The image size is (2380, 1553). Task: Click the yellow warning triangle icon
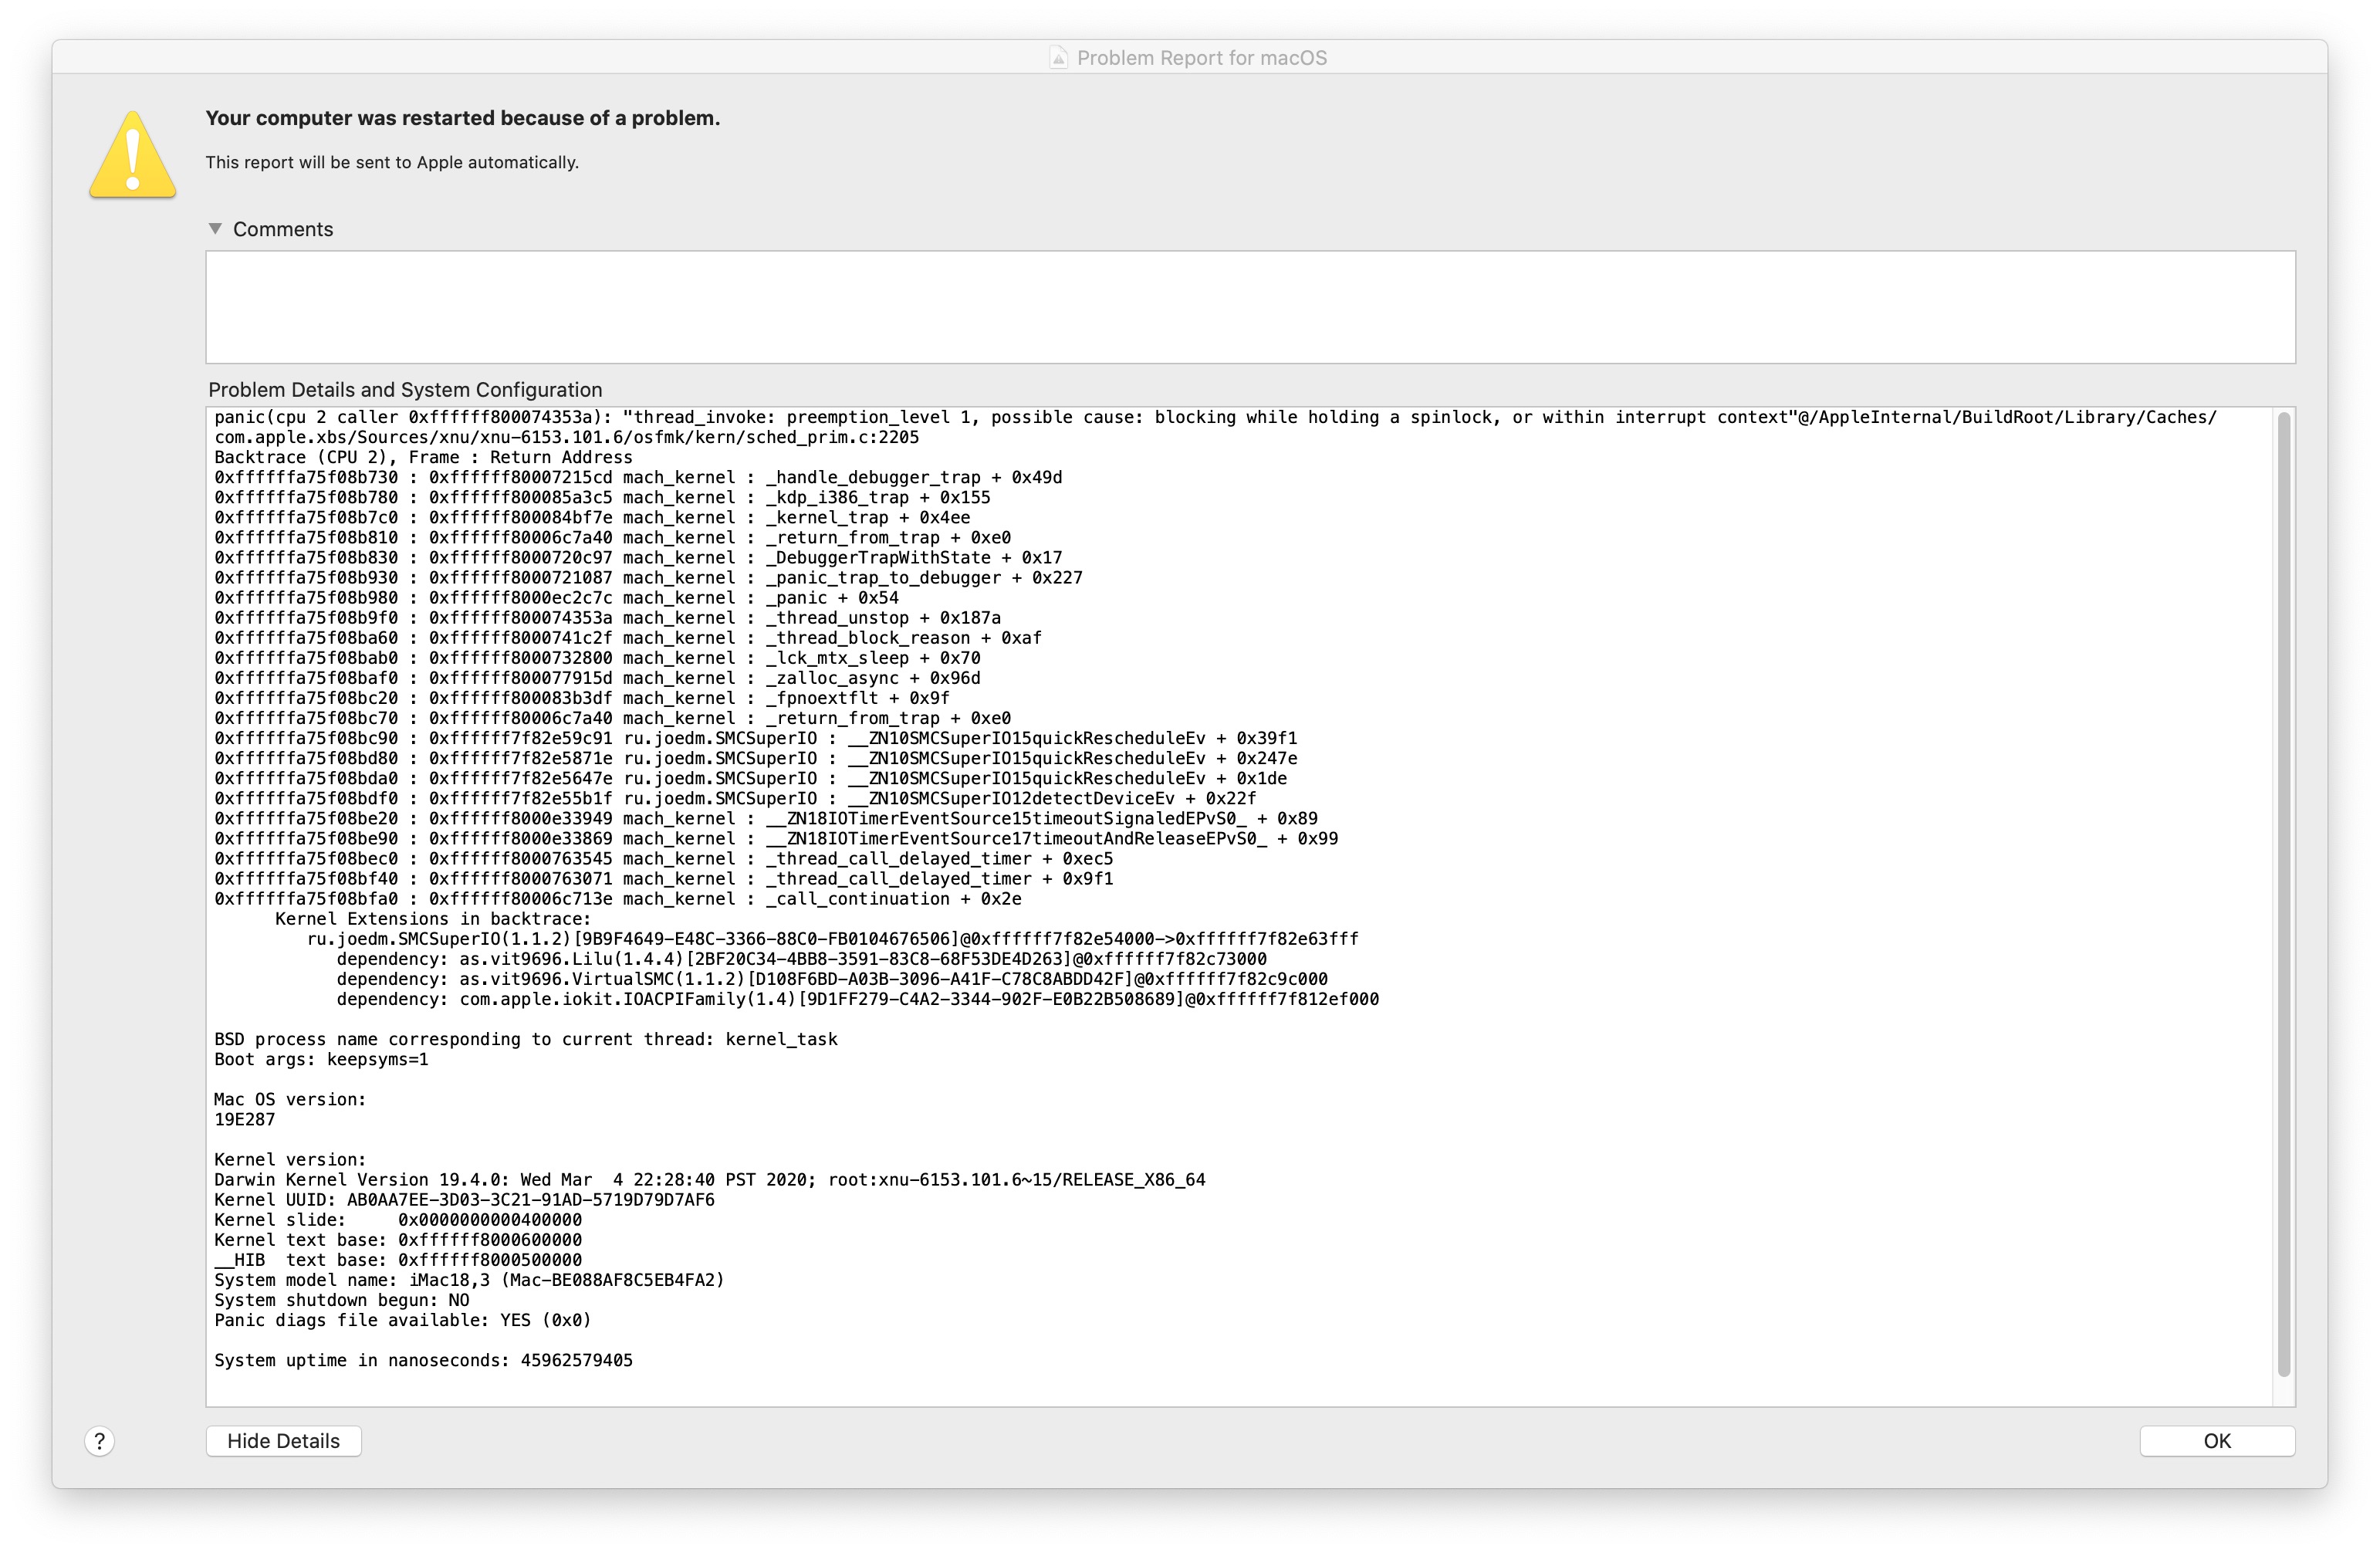pyautogui.click(x=133, y=153)
